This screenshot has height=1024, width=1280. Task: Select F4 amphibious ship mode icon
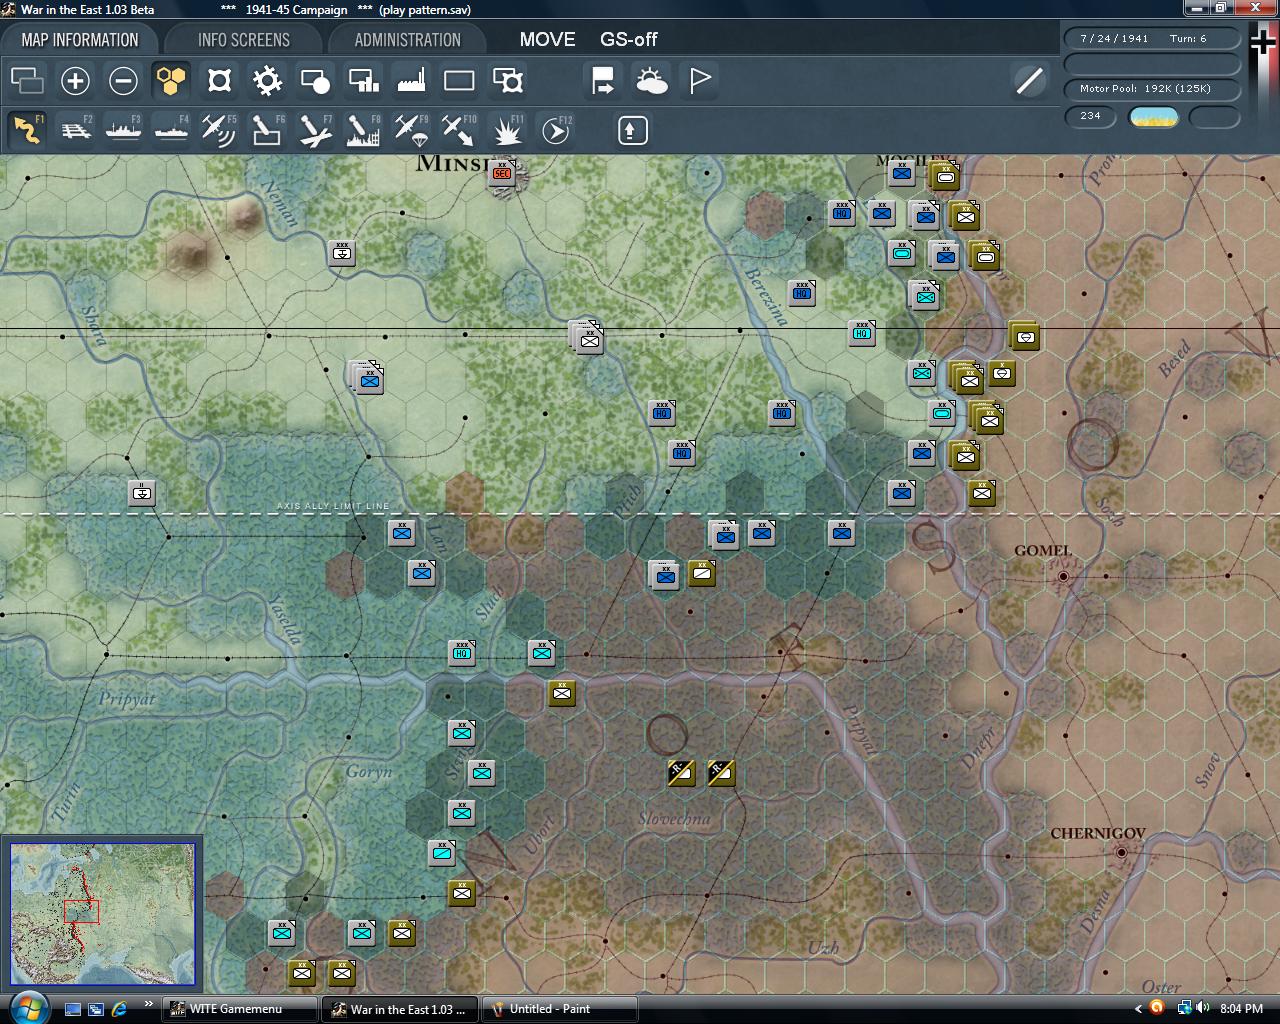point(171,131)
